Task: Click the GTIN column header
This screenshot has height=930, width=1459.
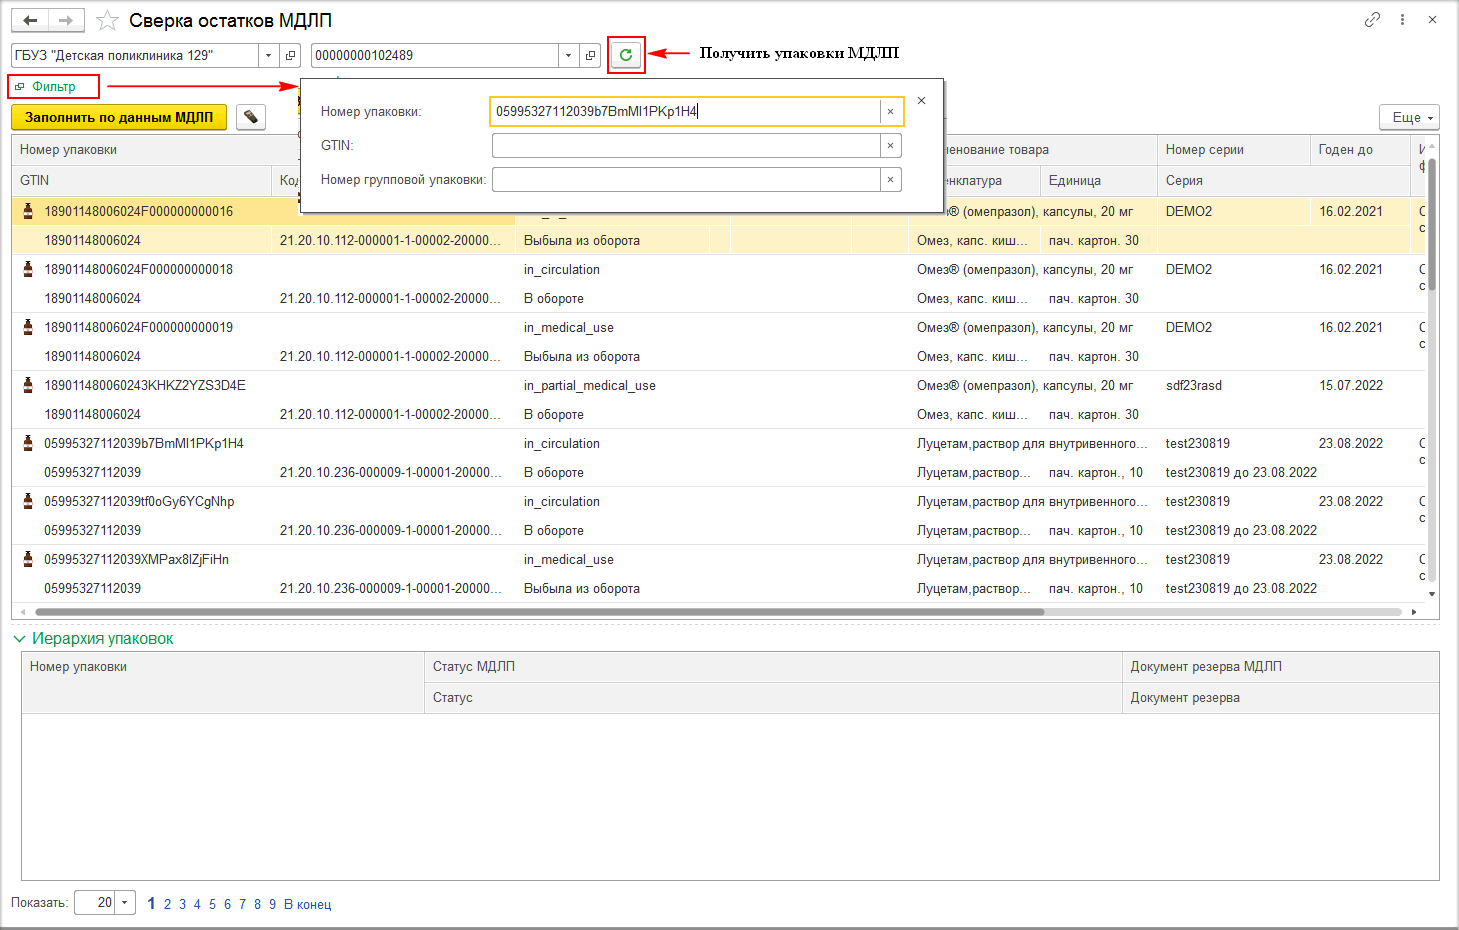Action: (x=142, y=181)
